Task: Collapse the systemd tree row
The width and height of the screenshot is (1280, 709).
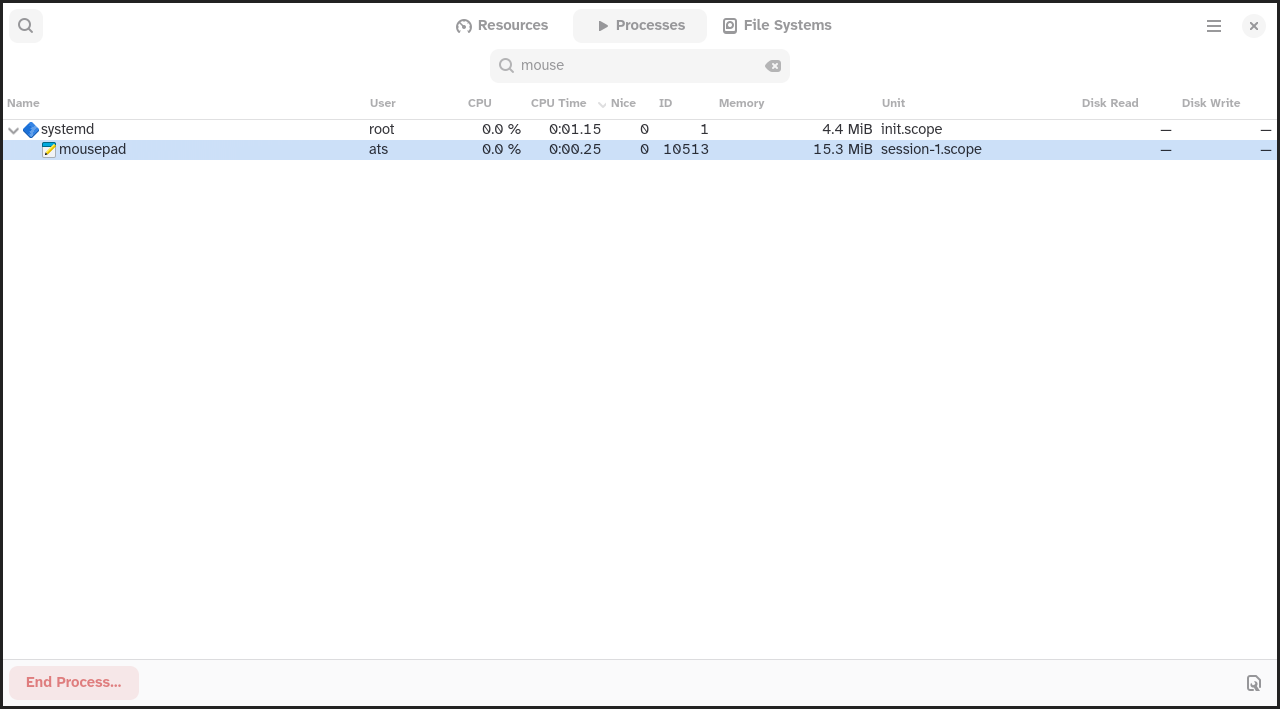Action: click(13, 130)
